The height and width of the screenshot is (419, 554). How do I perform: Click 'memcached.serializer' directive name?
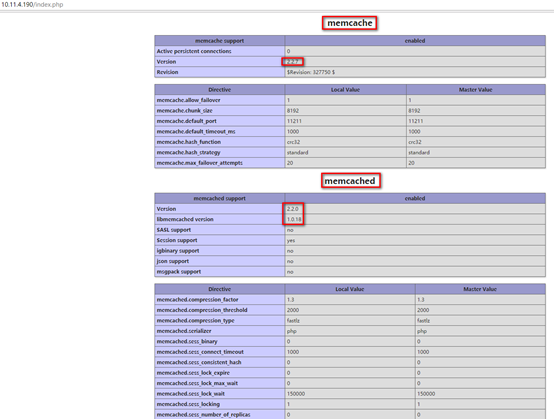184,331
